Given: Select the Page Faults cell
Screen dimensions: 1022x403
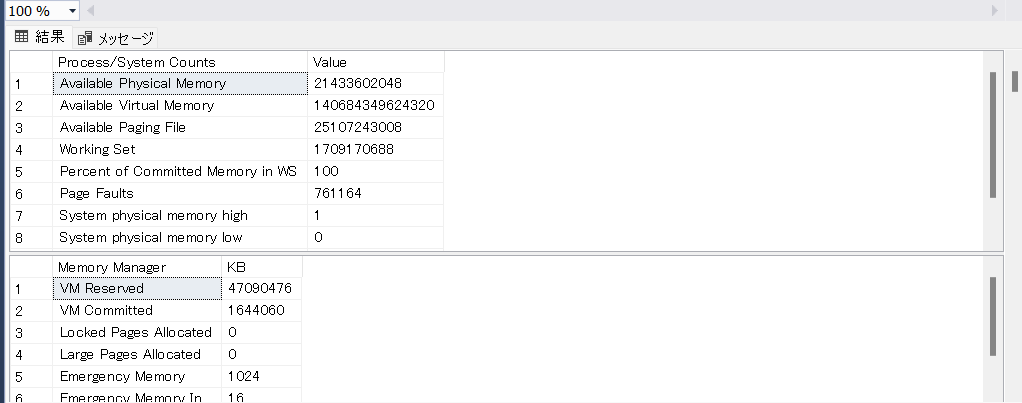Looking at the screenshot, I should click(180, 194).
